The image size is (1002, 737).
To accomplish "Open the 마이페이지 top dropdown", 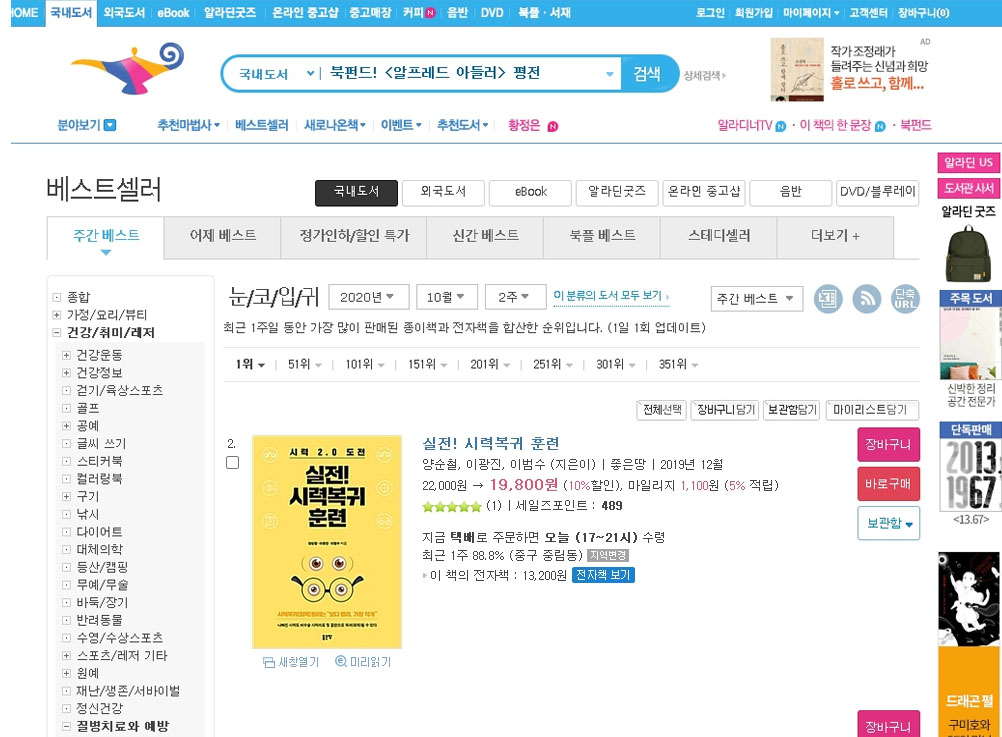I will pos(810,13).
